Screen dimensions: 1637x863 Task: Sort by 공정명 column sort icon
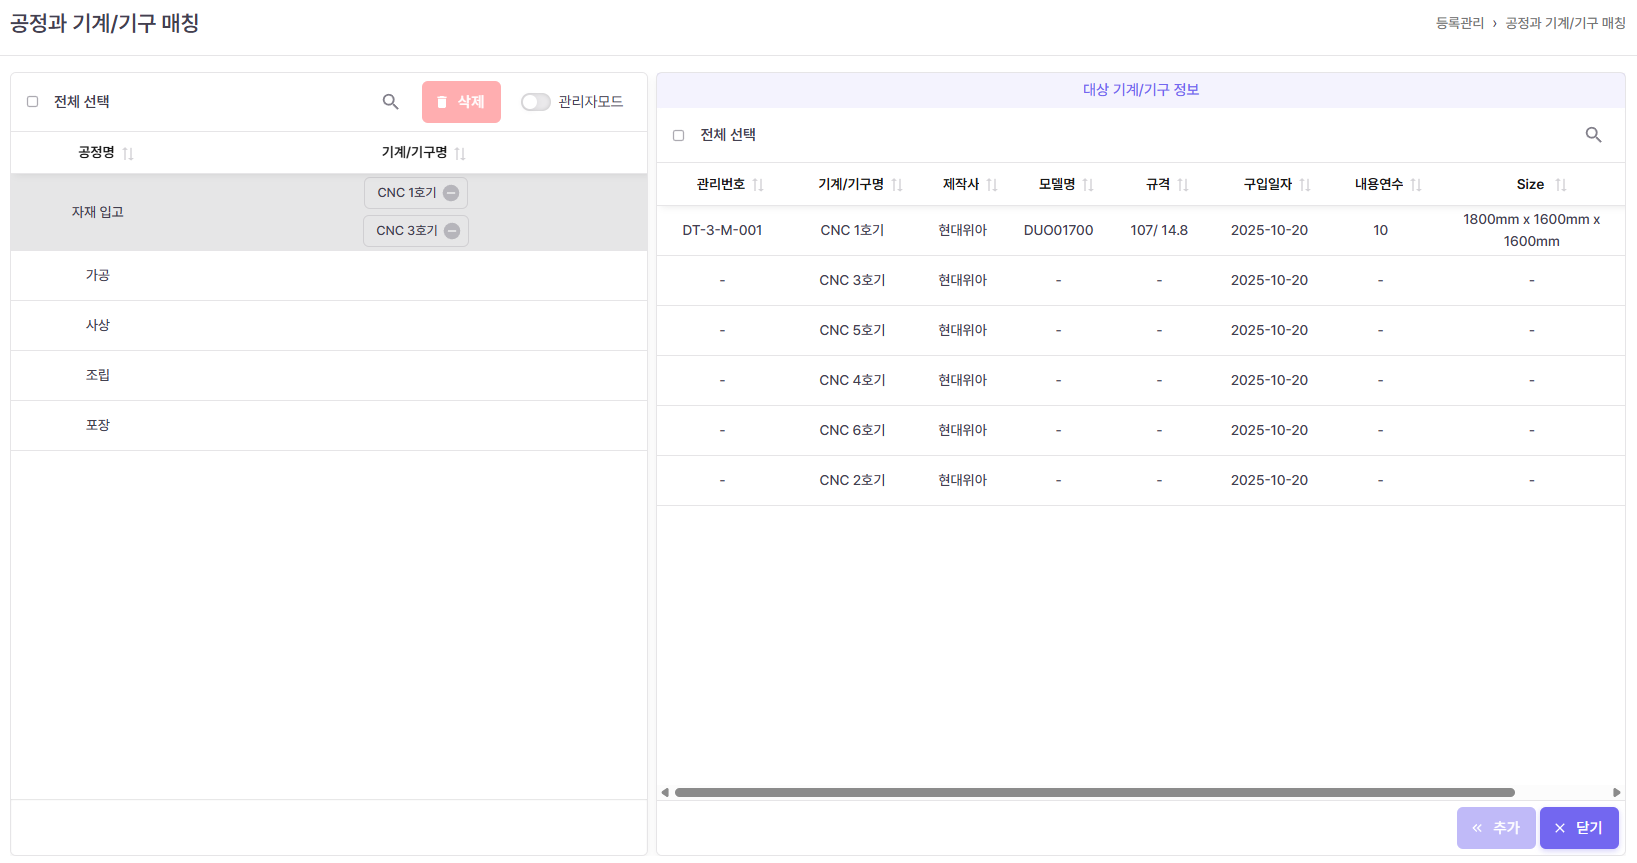[128, 153]
